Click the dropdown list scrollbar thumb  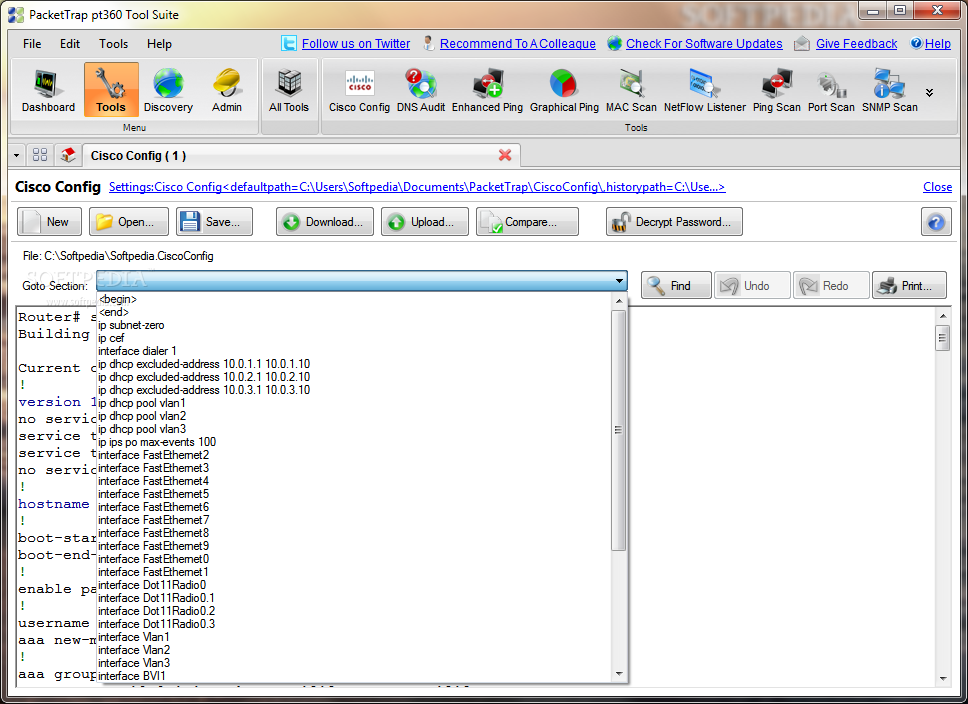coord(619,430)
